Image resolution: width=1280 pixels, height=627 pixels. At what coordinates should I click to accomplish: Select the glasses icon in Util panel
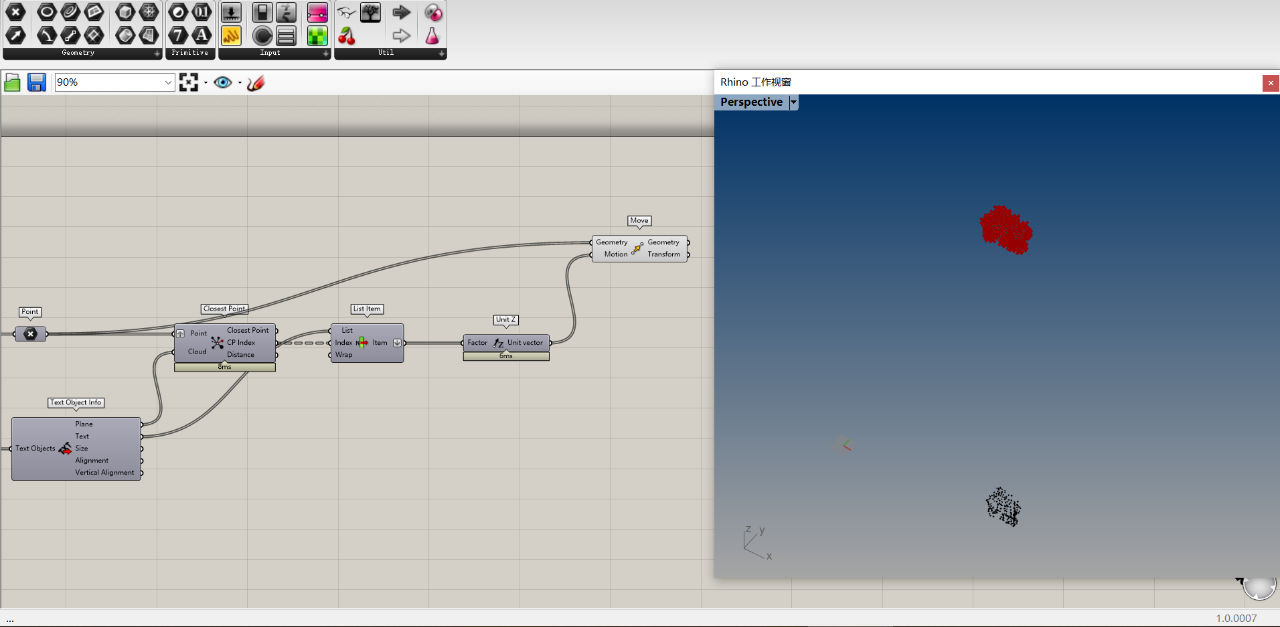[346, 12]
